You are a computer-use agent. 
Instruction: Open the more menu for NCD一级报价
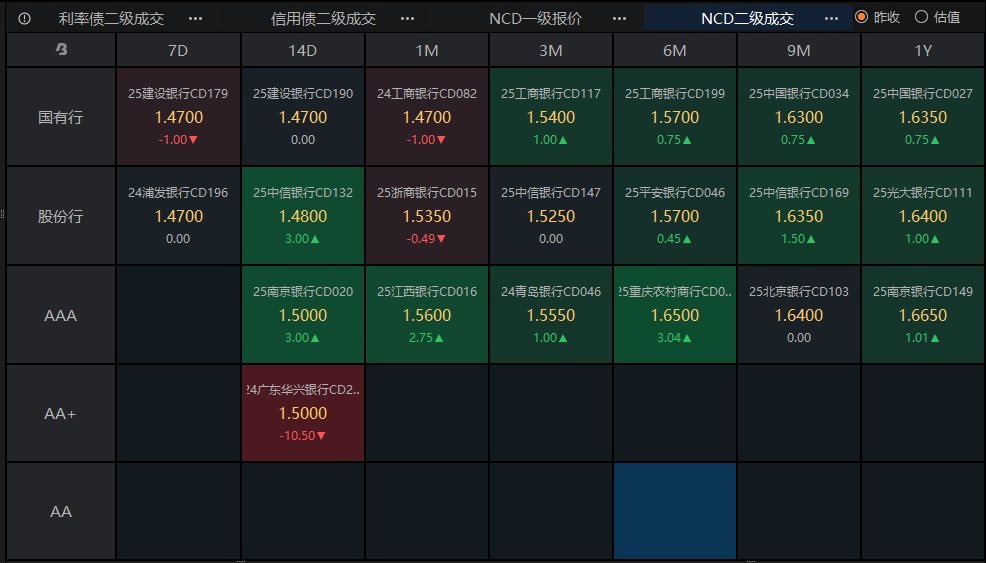[x=619, y=18]
